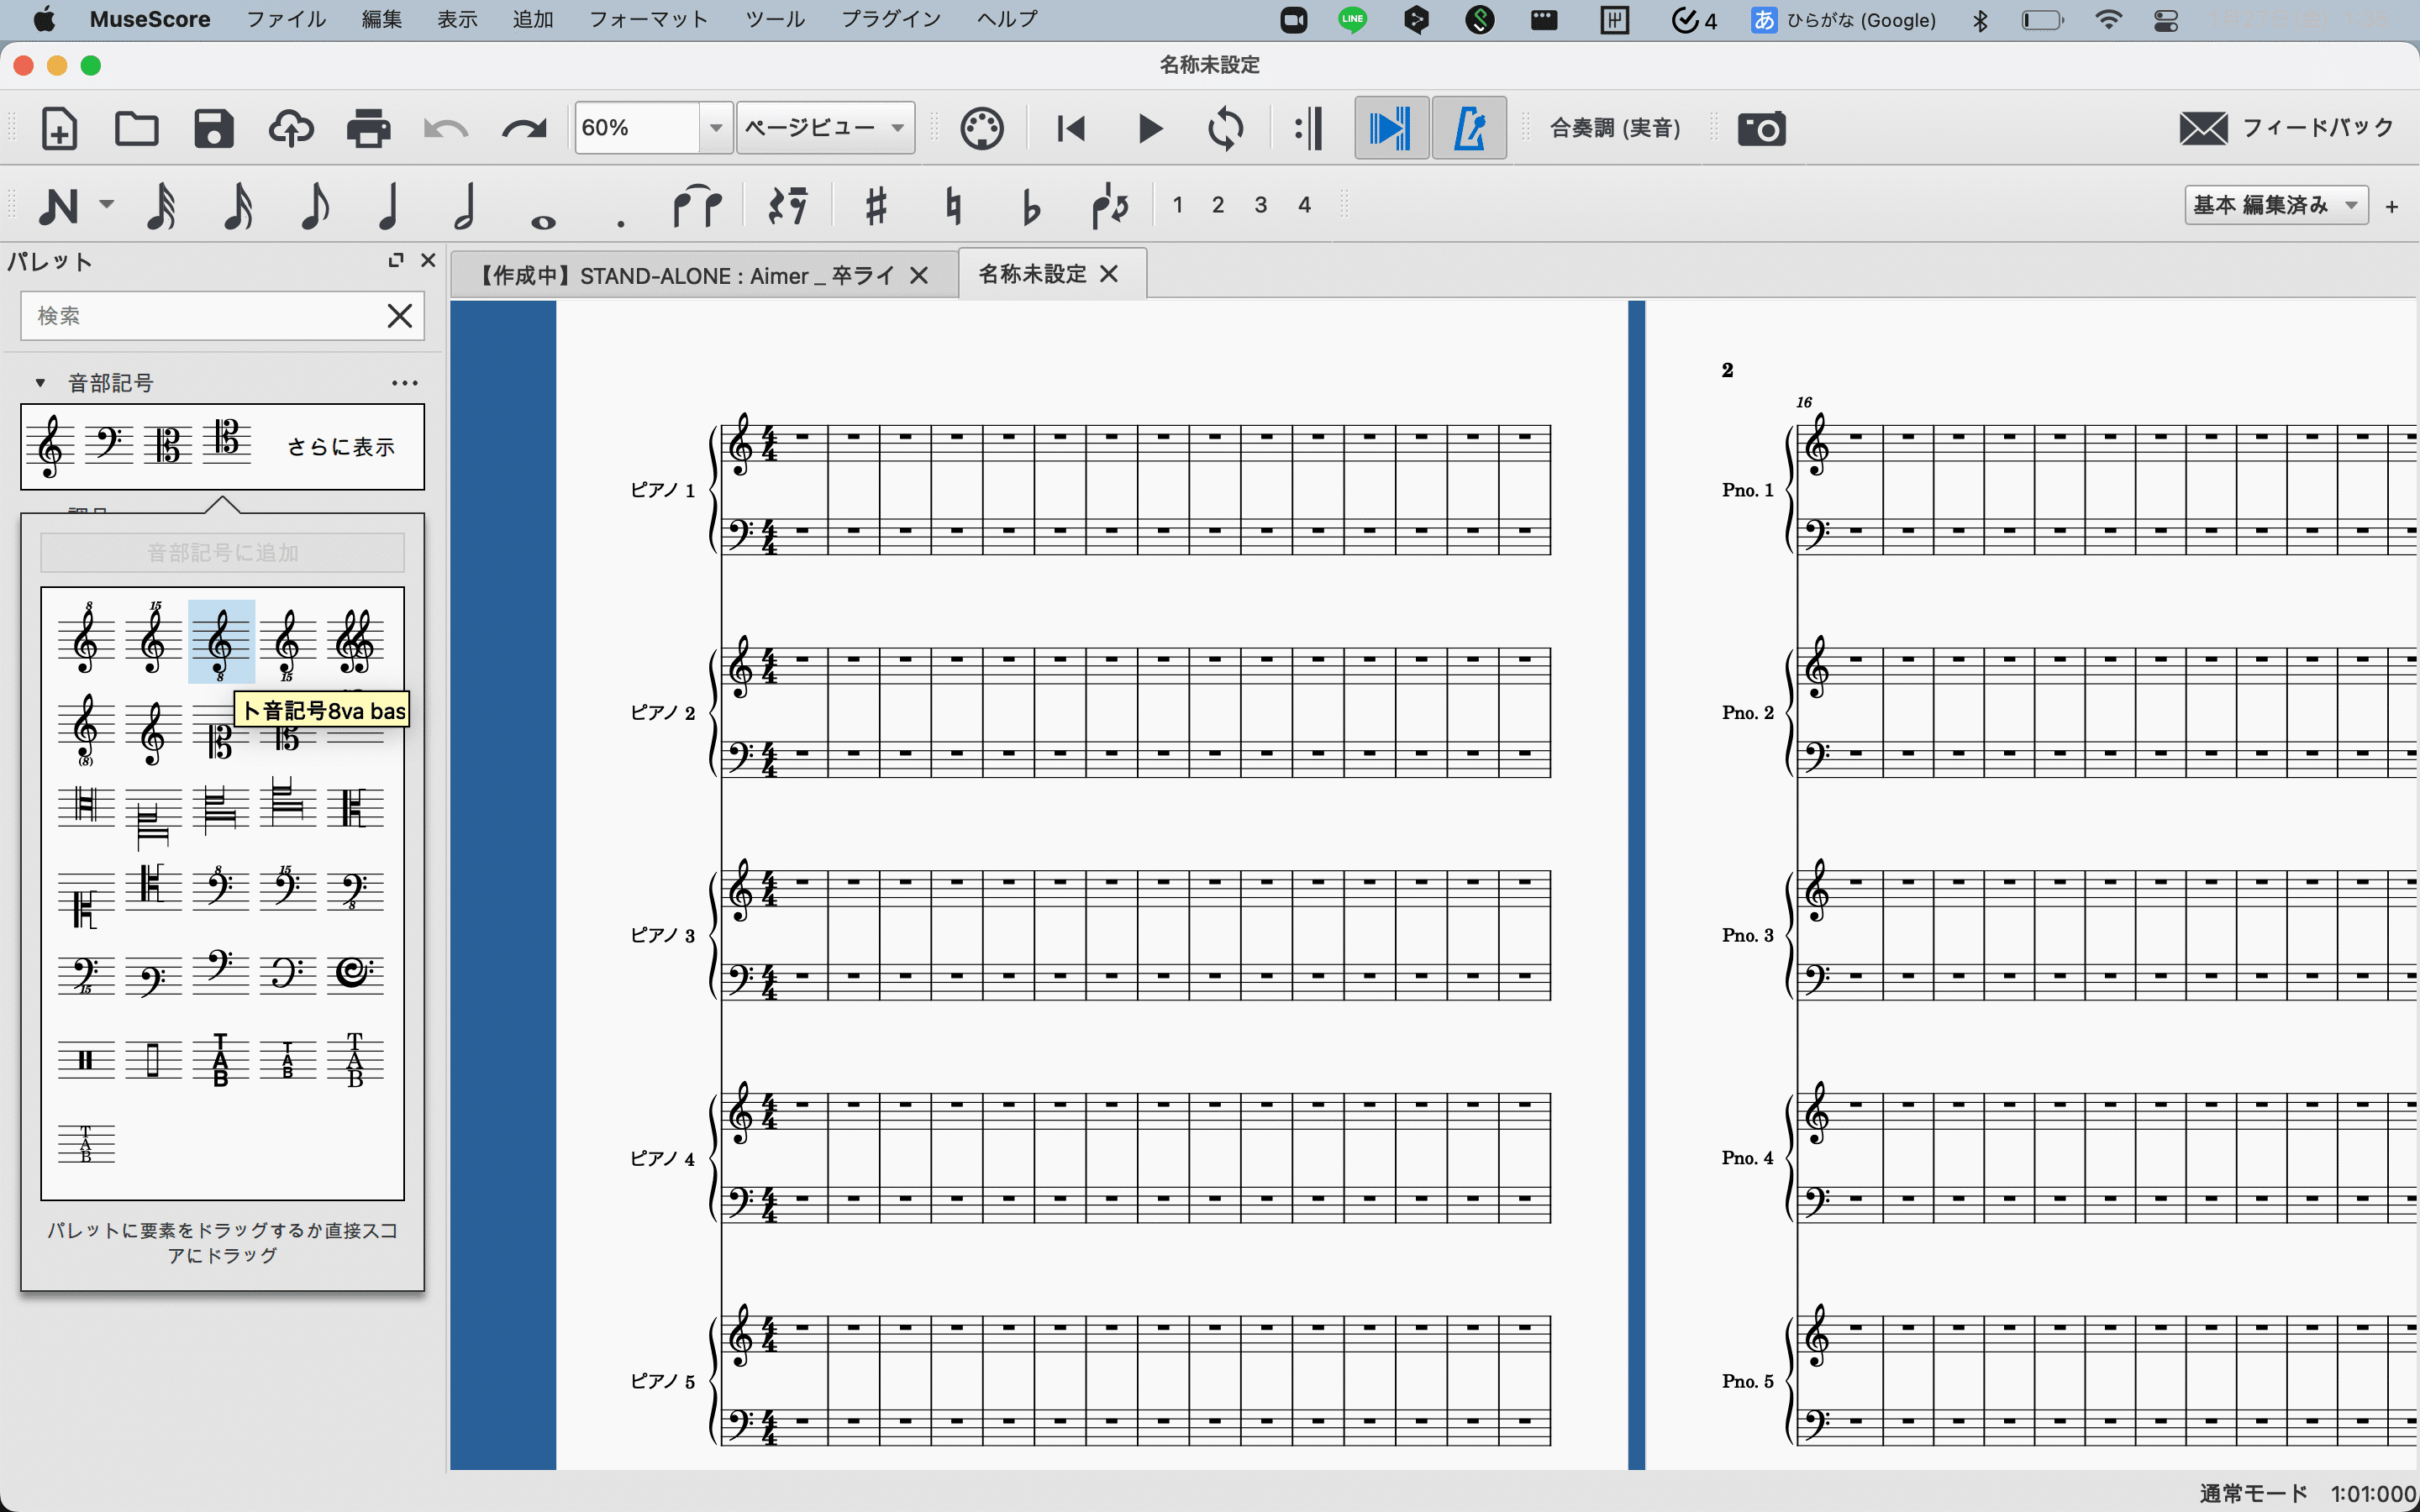Open the ツール menu
The width and height of the screenshot is (2420, 1512).
(775, 19)
